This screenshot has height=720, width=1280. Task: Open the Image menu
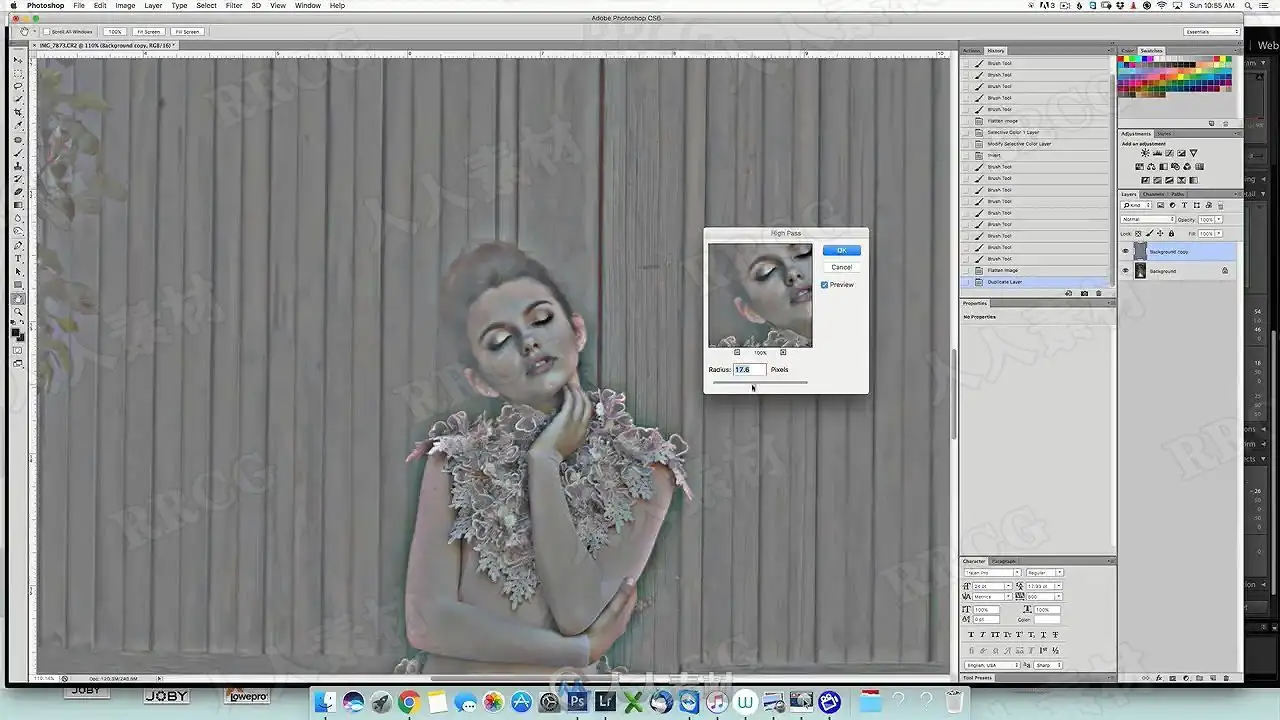125,5
